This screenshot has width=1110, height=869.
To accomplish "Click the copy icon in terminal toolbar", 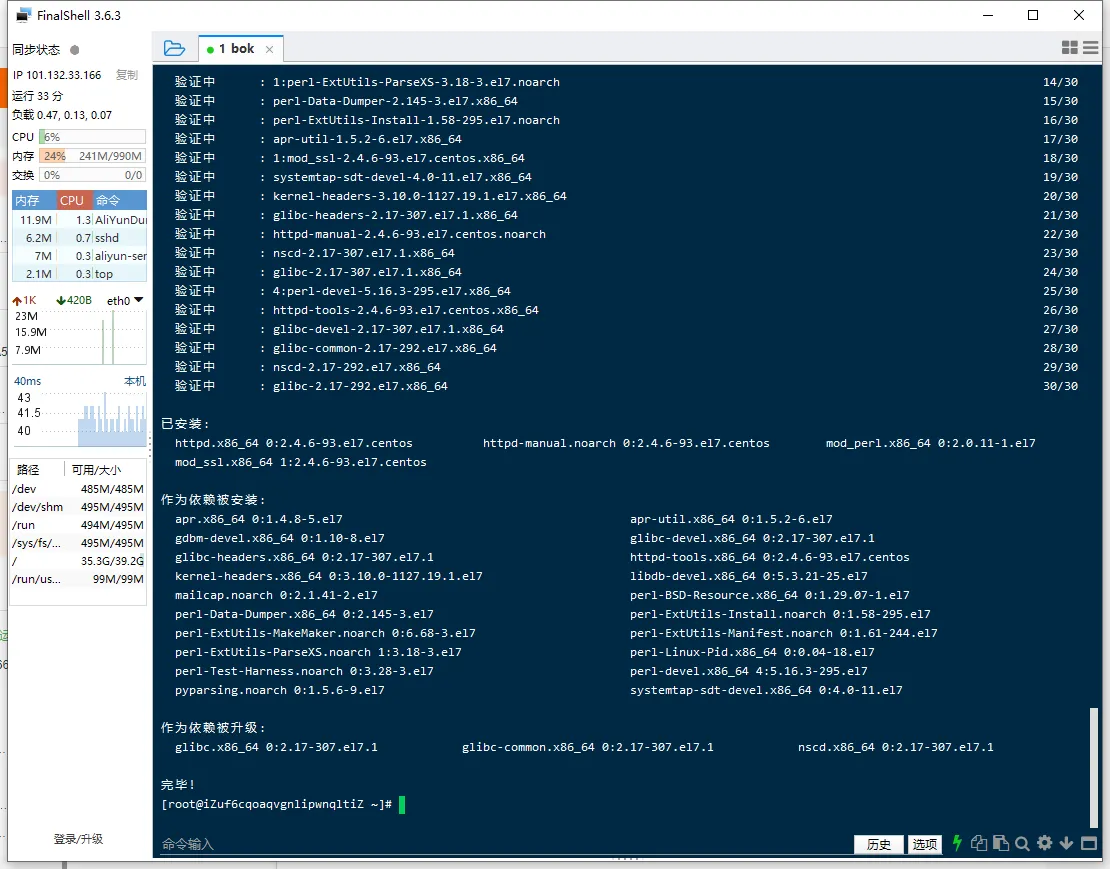I will click(x=978, y=843).
